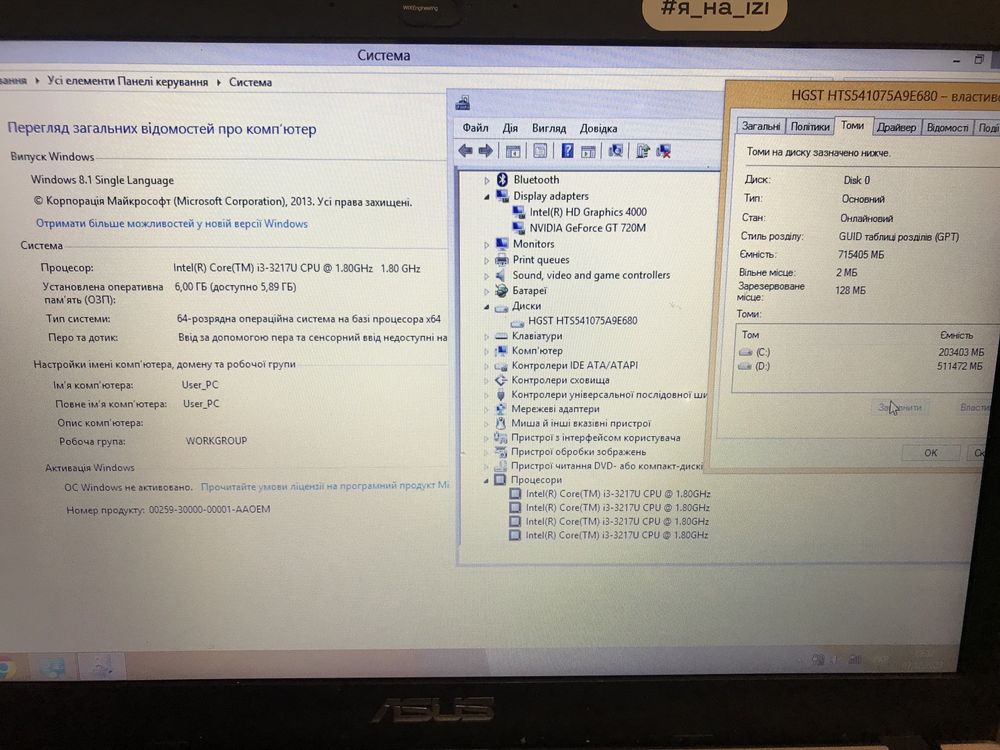Switch to the Драйвер tab

[896, 127]
